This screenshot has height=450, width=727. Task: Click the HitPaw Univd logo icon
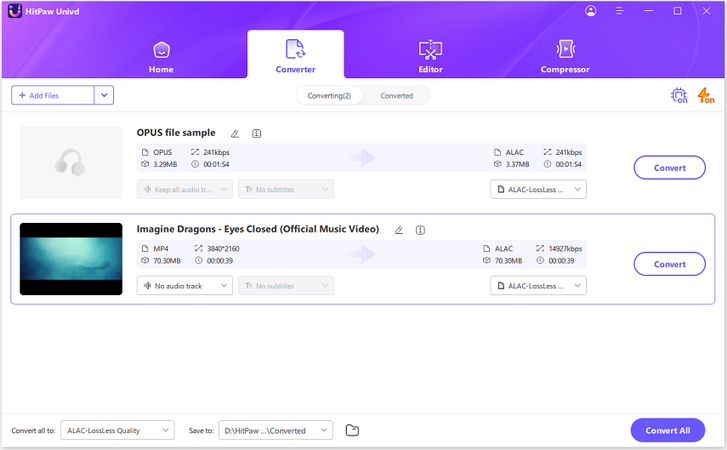[x=15, y=11]
